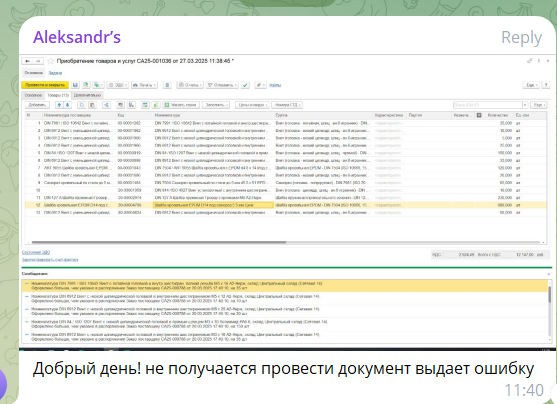Click the paste rows icon

click(92, 105)
